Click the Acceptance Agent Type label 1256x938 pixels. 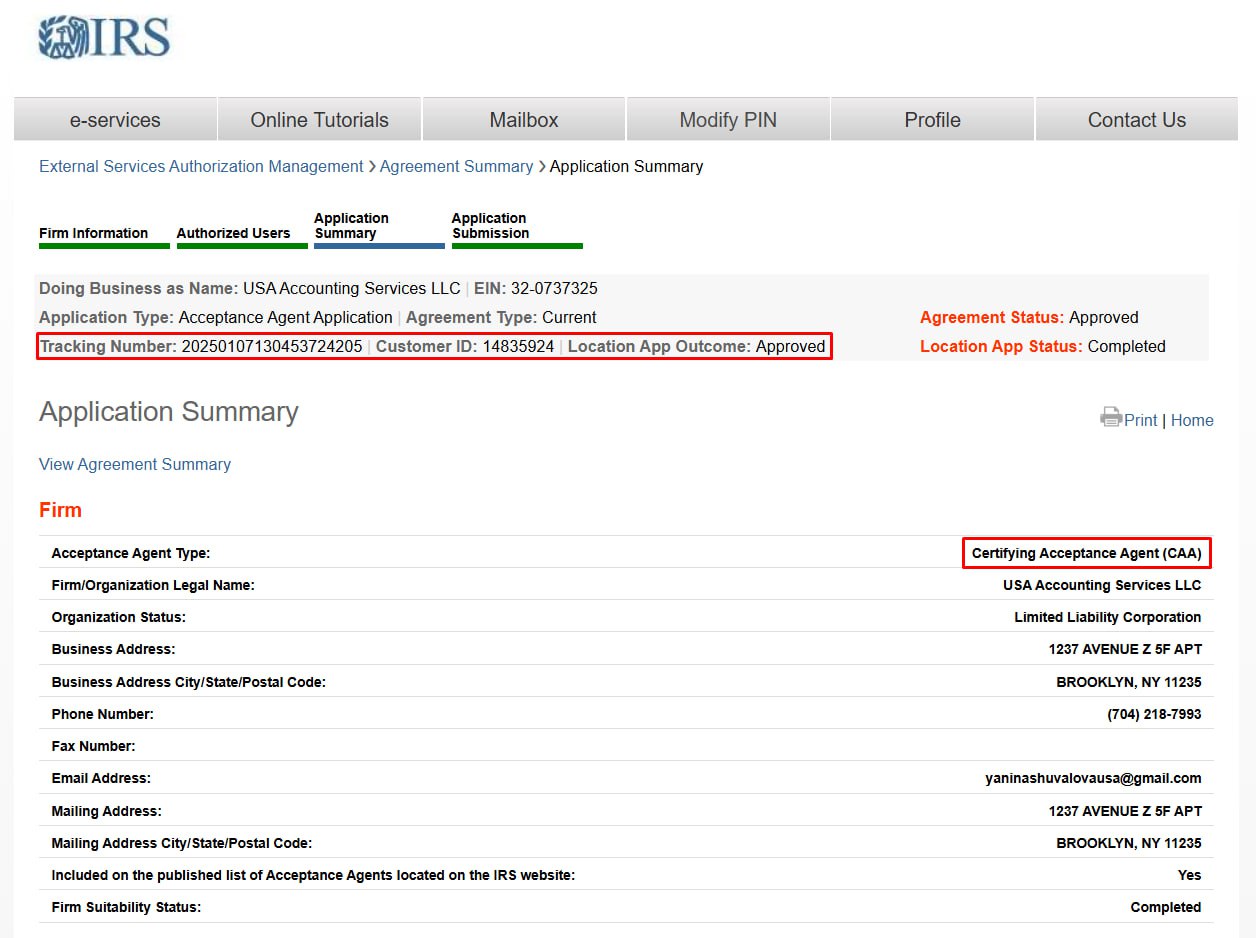131,553
